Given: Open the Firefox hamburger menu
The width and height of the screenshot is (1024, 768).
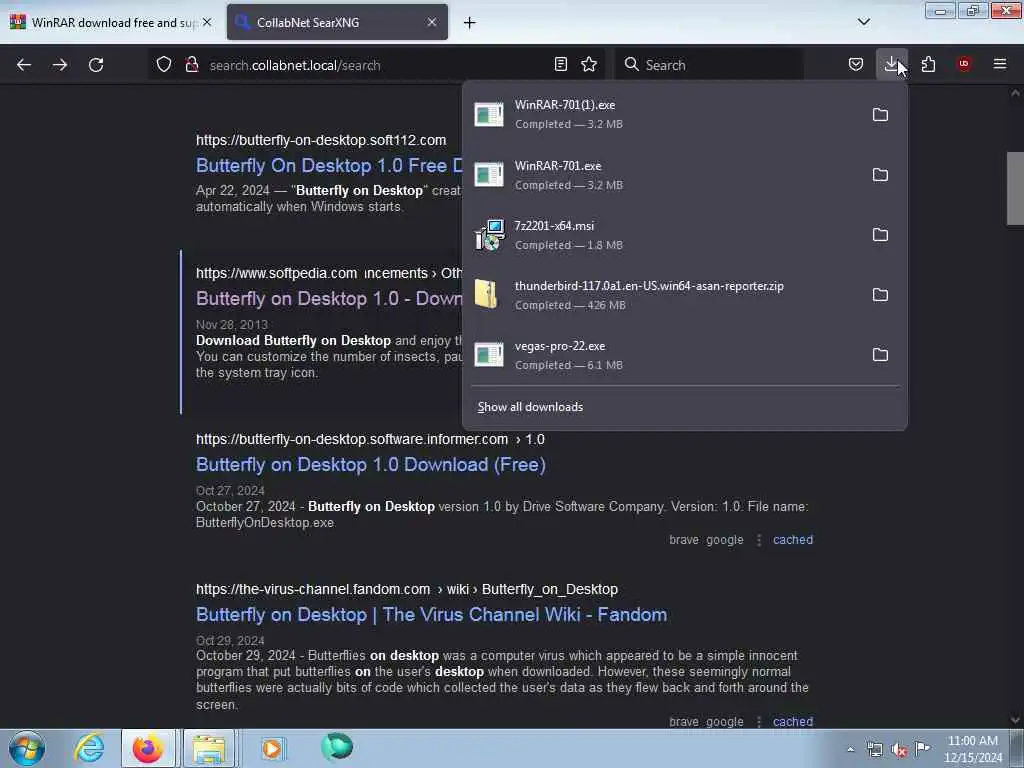Looking at the screenshot, I should coord(1000,64).
